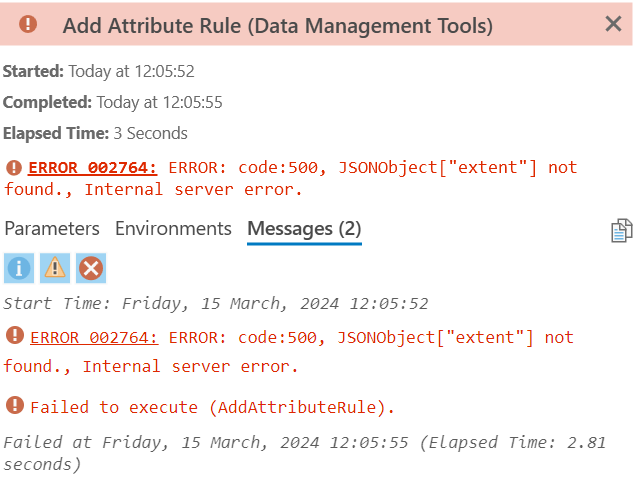The width and height of the screenshot is (638, 503).
Task: Click the error icon beside the summary error
Action: (14, 167)
